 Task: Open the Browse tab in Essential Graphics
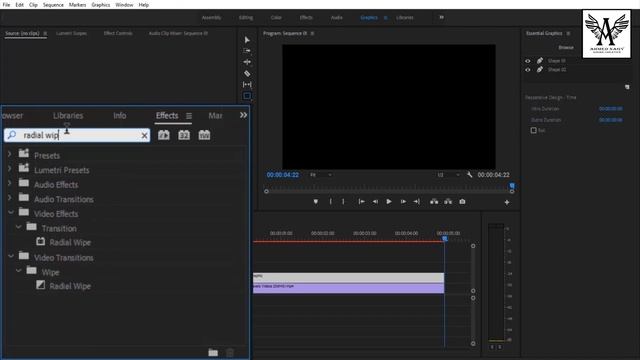(x=566, y=47)
